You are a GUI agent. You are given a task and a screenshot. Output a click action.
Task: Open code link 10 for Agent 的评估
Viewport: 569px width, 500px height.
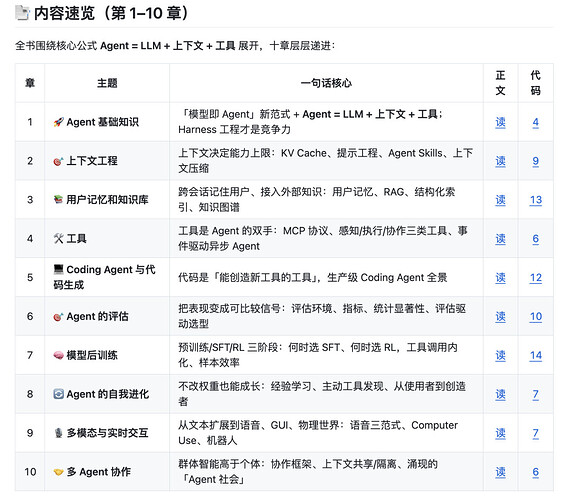click(536, 316)
